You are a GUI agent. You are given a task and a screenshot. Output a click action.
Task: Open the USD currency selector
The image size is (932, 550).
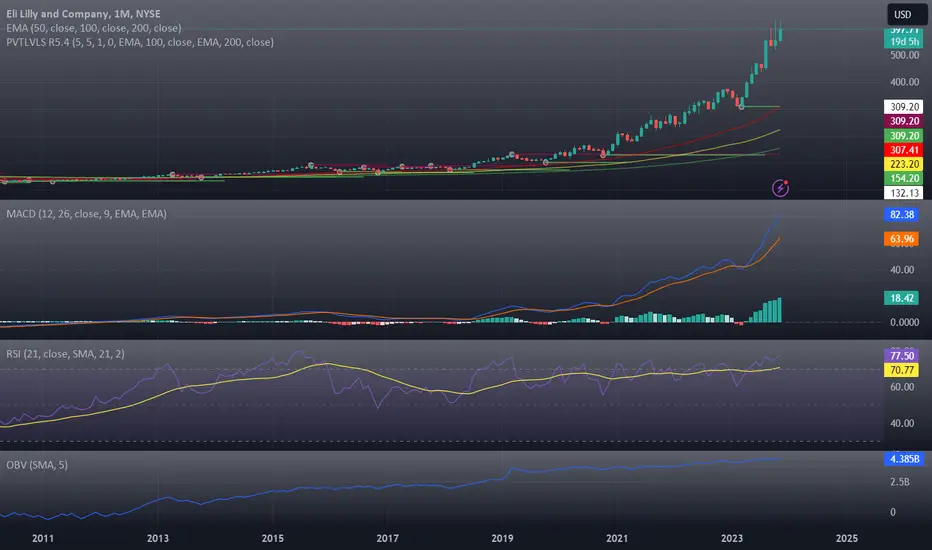(x=905, y=14)
